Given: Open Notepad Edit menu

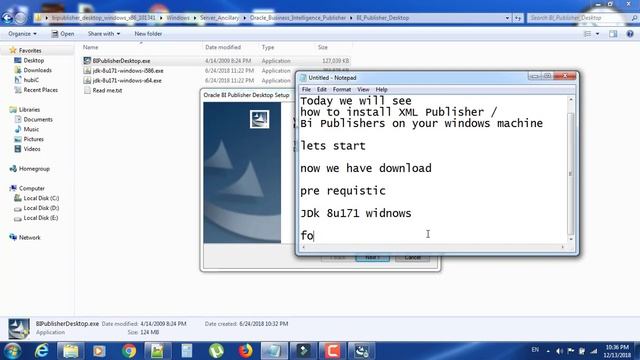Looking at the screenshot, I should point(322,89).
